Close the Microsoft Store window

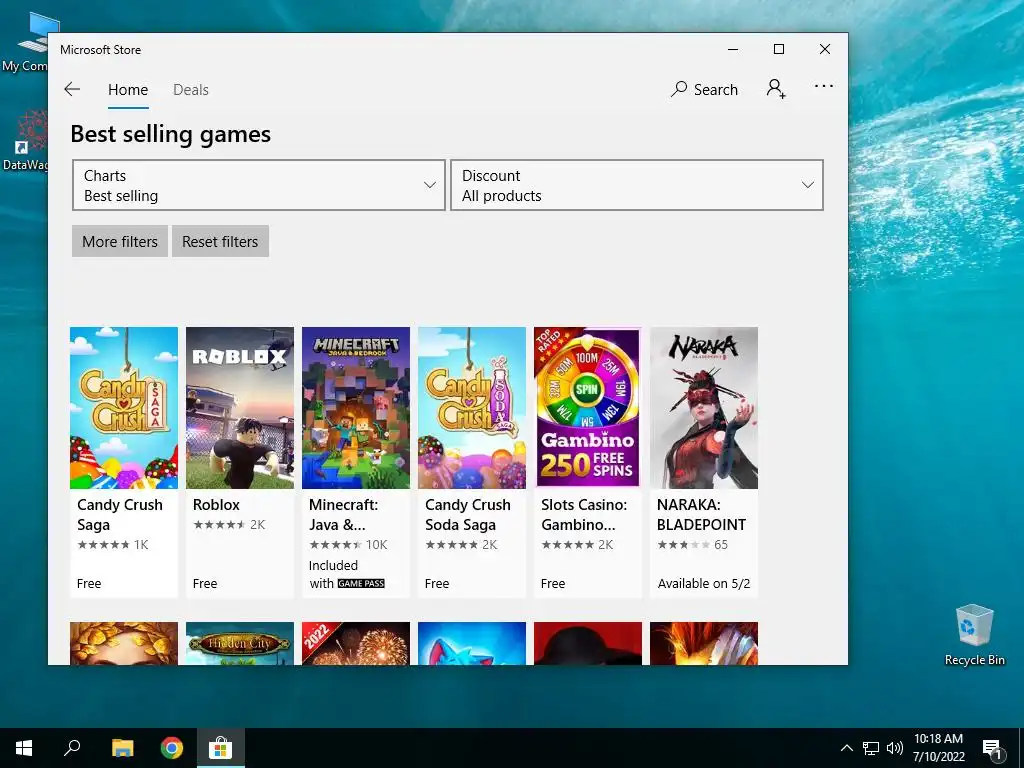coord(825,50)
